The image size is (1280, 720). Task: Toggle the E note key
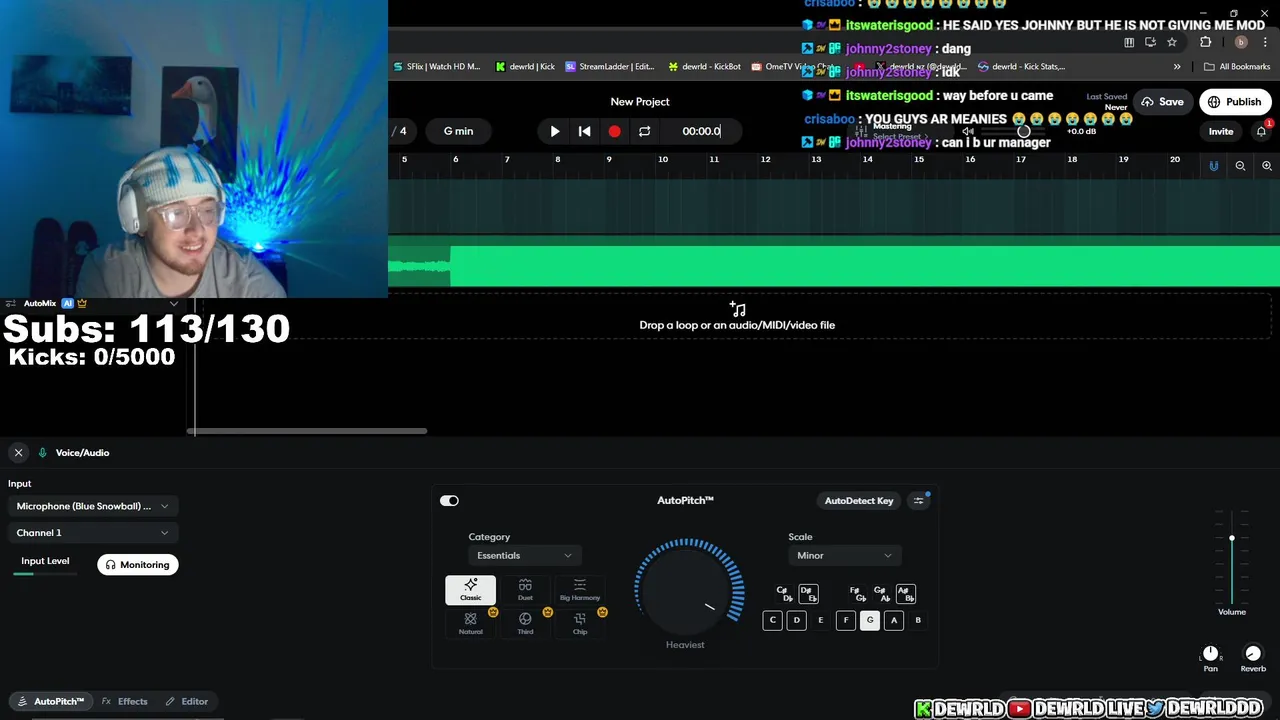[821, 620]
